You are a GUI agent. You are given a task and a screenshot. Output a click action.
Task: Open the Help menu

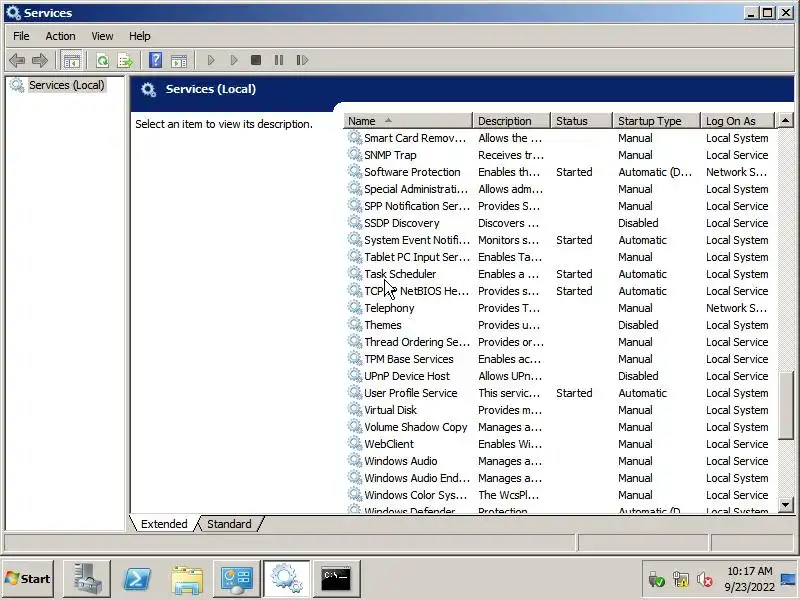[x=139, y=36]
